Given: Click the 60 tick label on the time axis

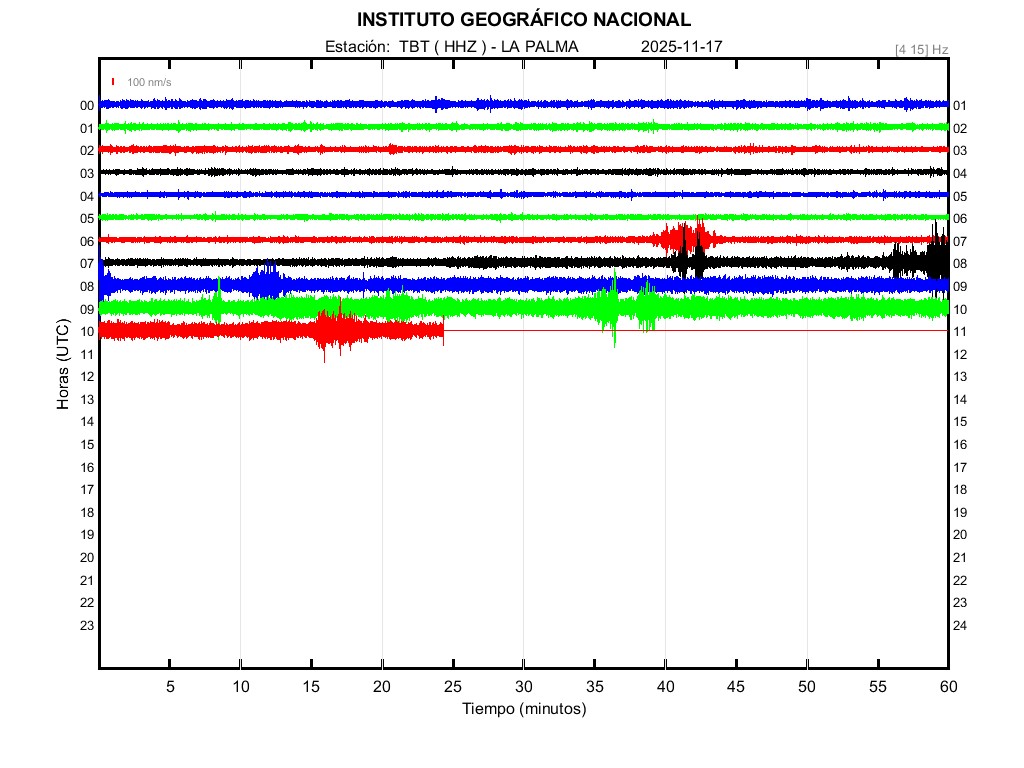Looking at the screenshot, I should [x=948, y=687].
